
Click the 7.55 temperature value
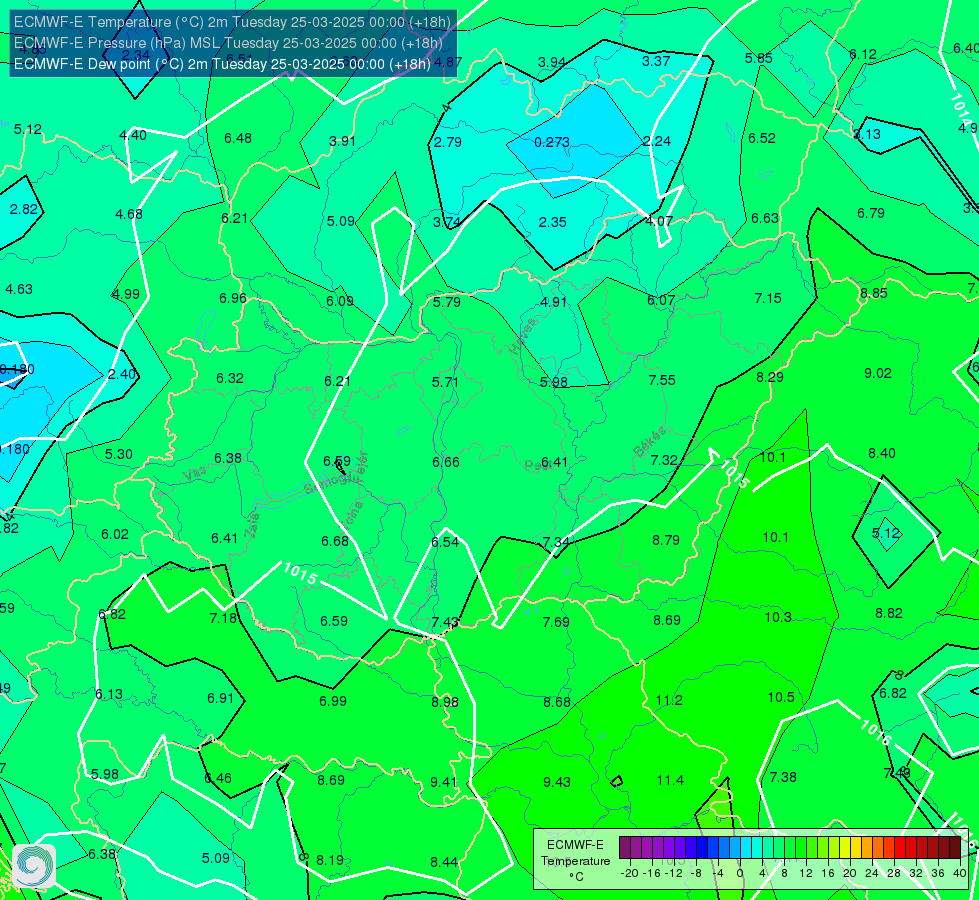(662, 380)
